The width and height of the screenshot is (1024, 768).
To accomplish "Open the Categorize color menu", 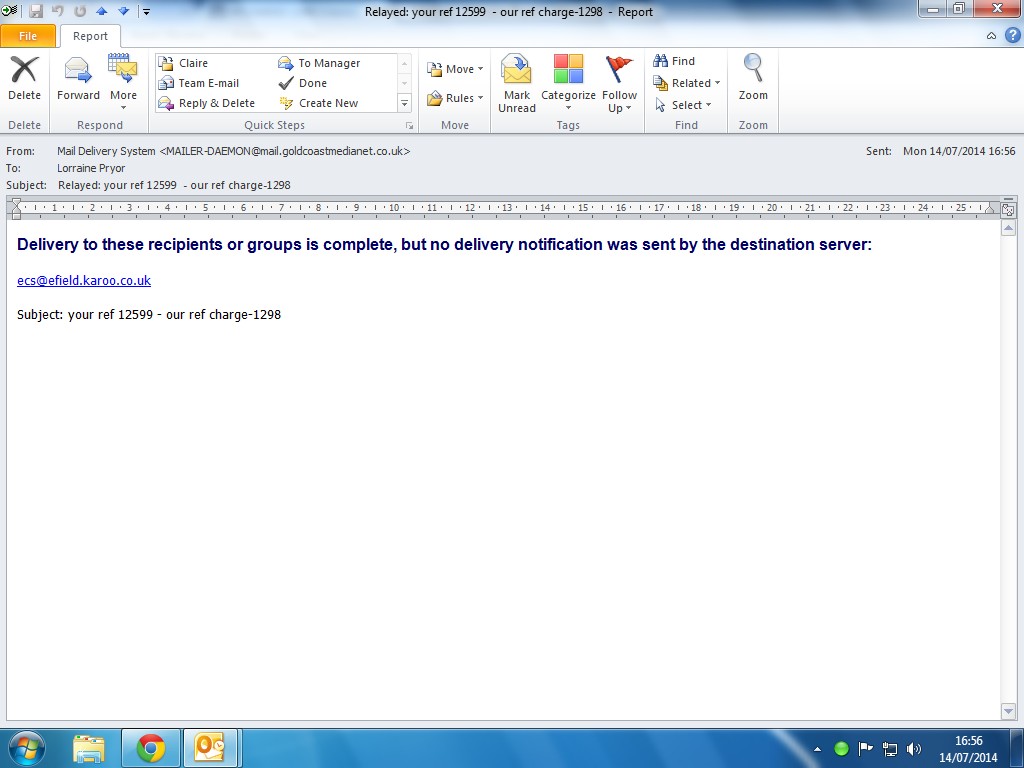I will 568,83.
